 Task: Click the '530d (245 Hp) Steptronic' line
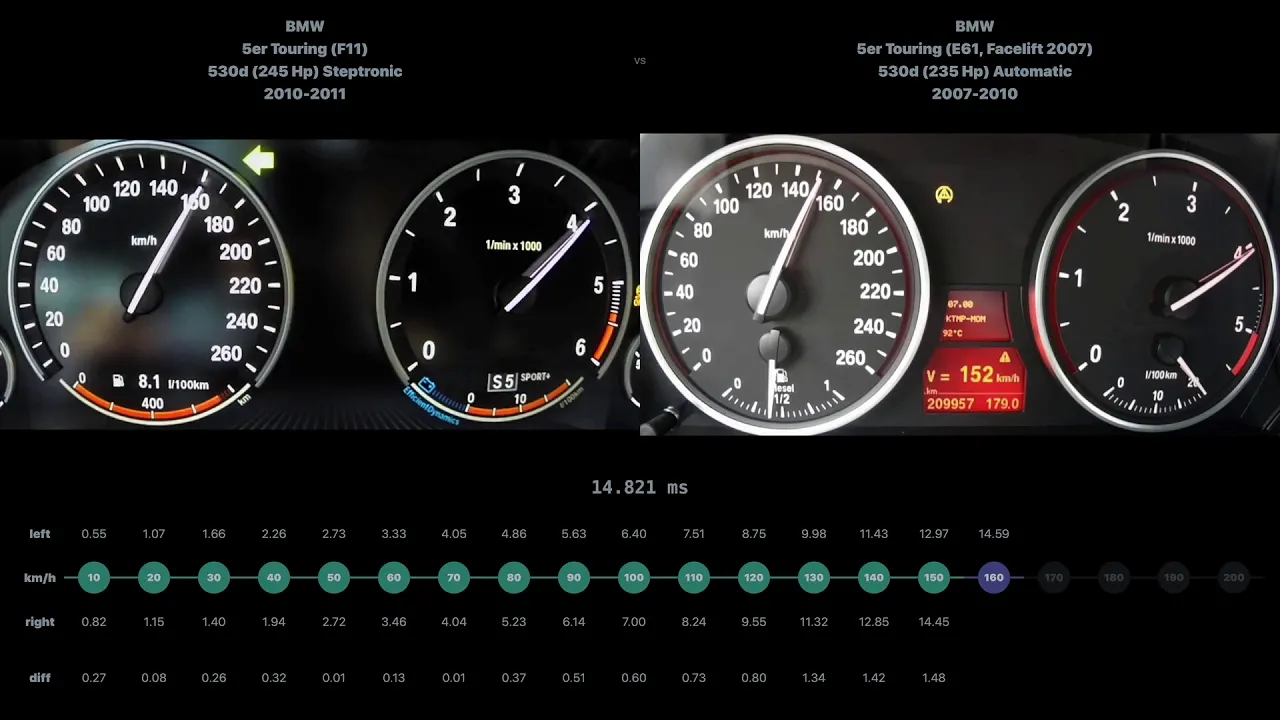305,71
